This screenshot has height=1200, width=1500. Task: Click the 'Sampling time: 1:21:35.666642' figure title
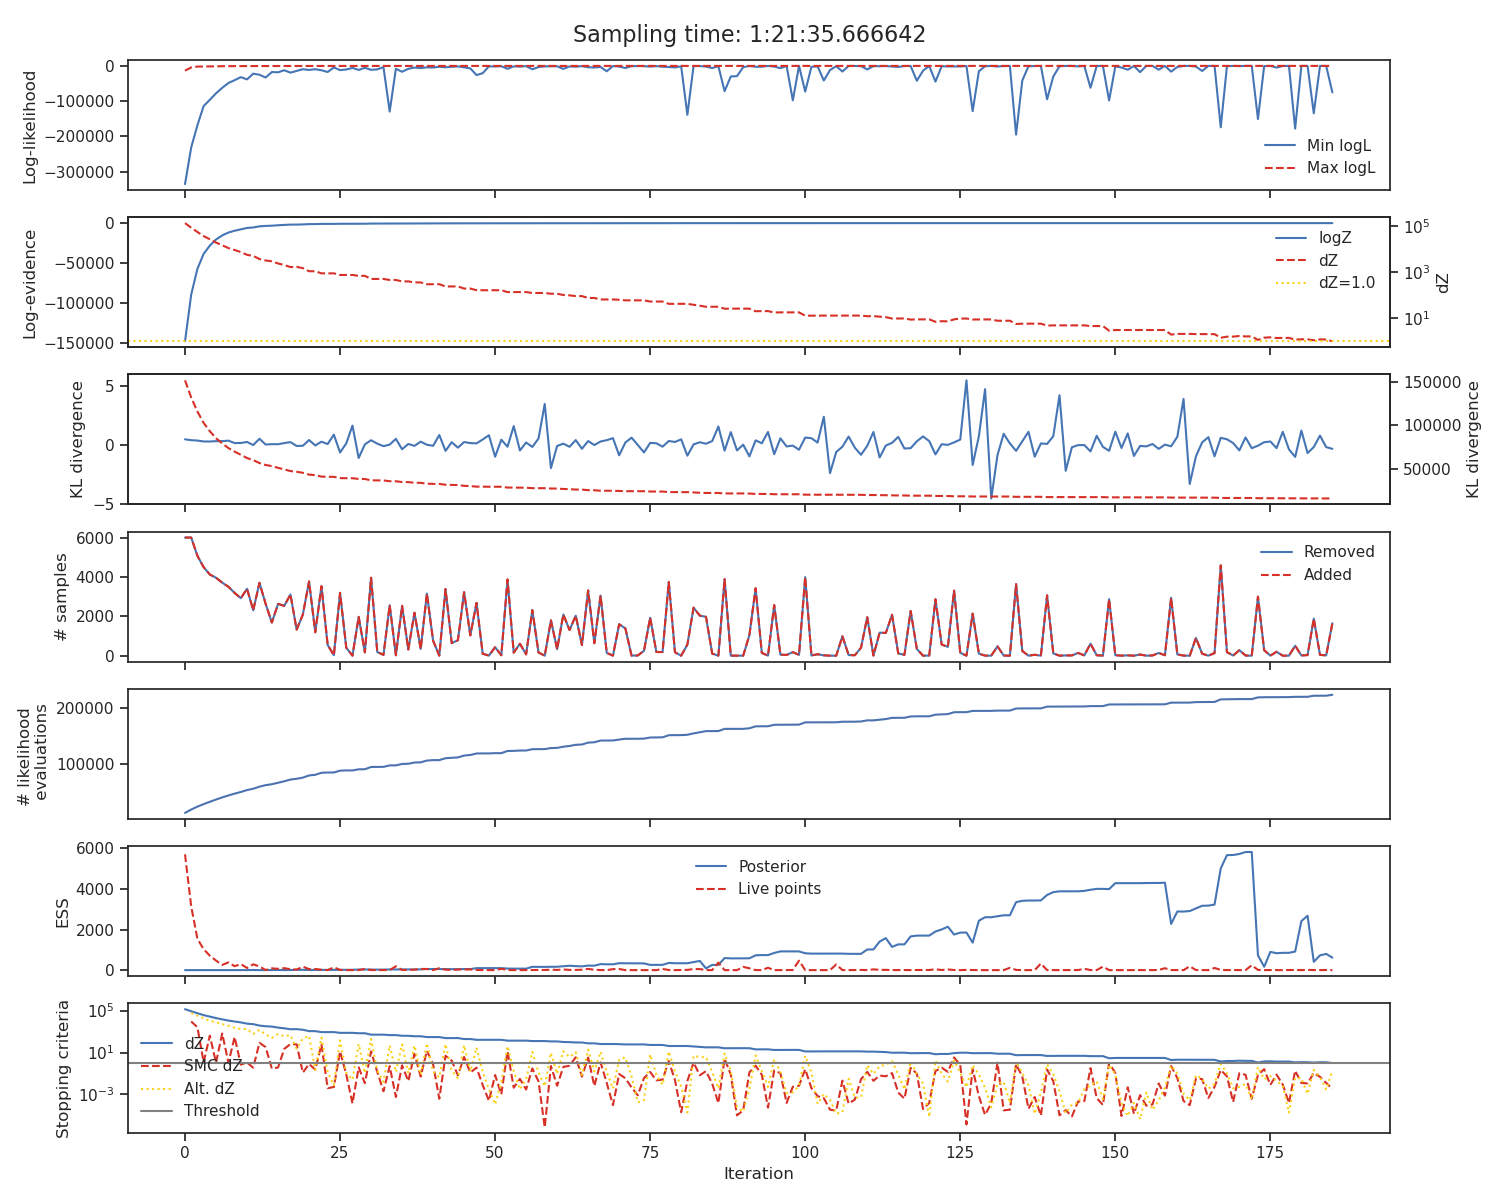pos(749,35)
